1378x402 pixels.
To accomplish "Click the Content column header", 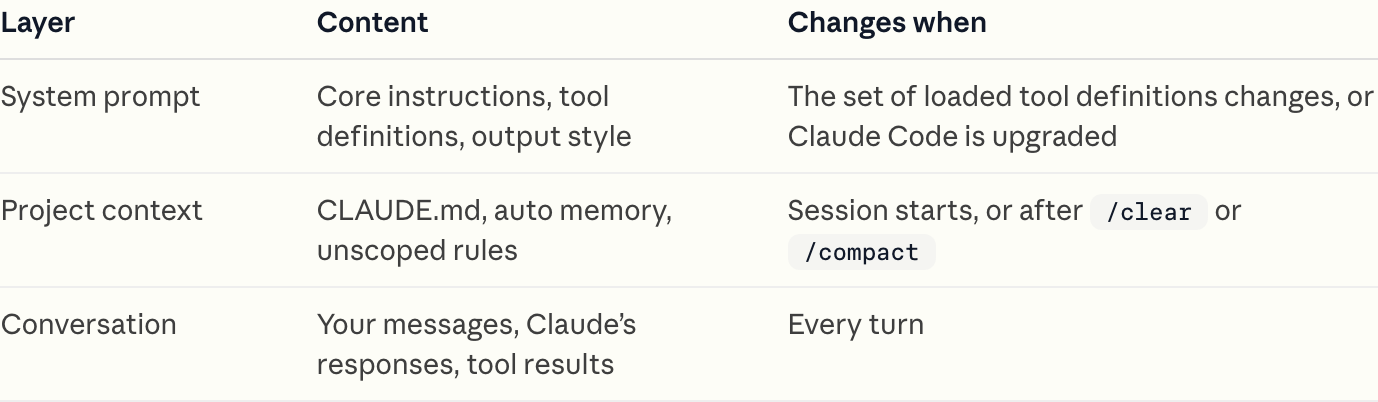I will pyautogui.click(x=372, y=23).
